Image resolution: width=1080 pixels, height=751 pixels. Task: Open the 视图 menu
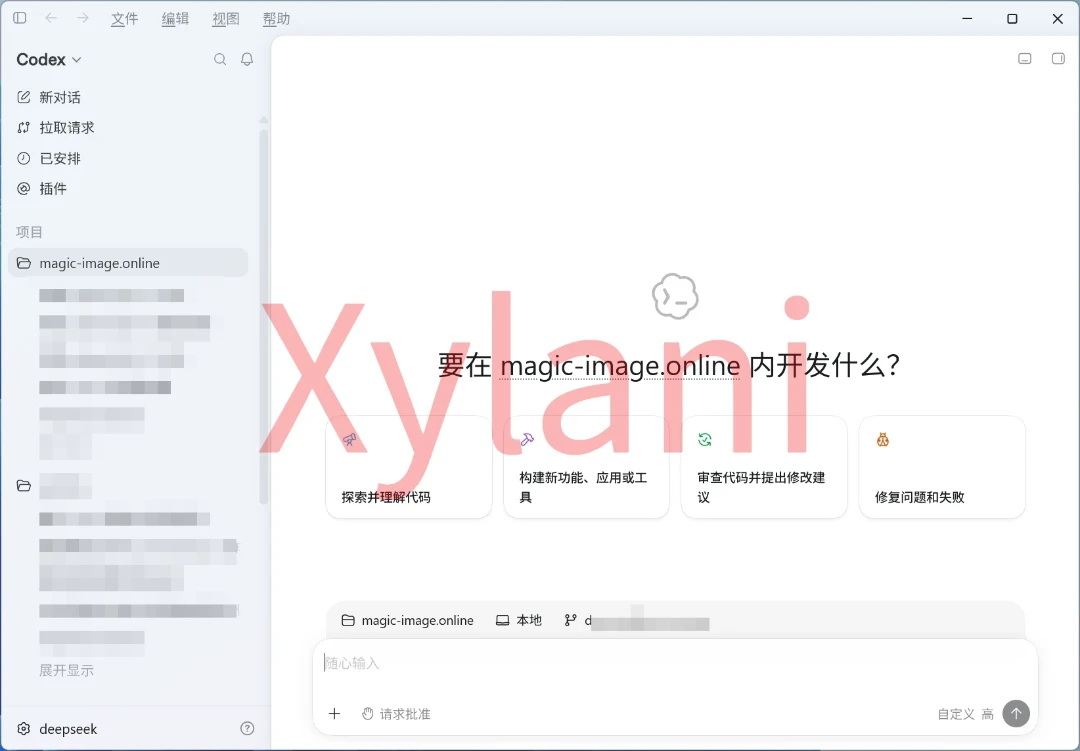pyautogui.click(x=226, y=19)
